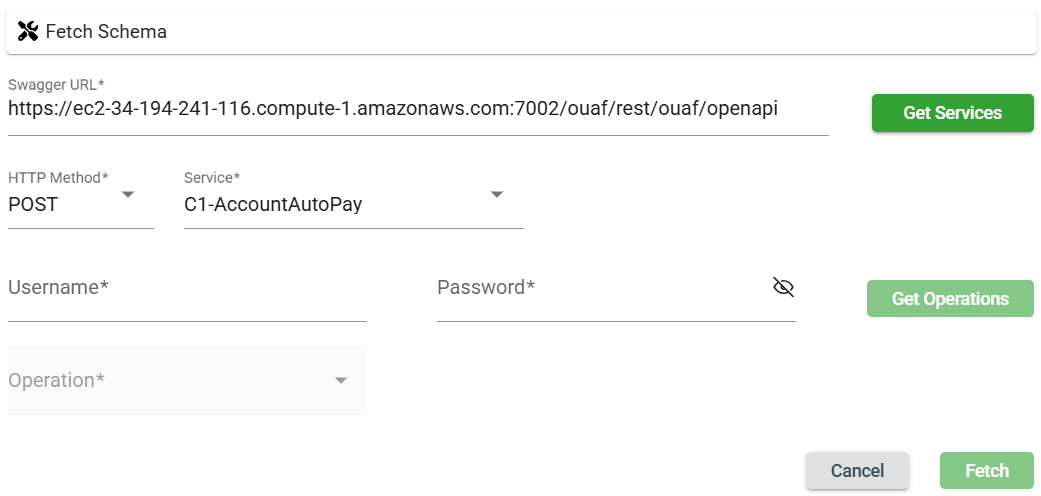Open the HTTP Method dropdown arrow
This screenshot has height=496, width=1041.
tap(128, 195)
